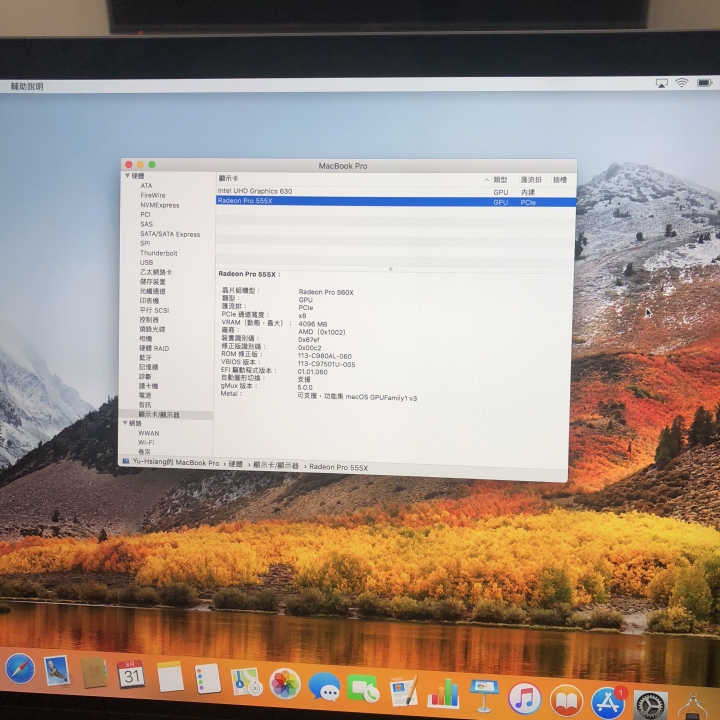Screen dimensions: 720x720
Task: Select 記憶體 in the sidebar
Action: [x=148, y=367]
